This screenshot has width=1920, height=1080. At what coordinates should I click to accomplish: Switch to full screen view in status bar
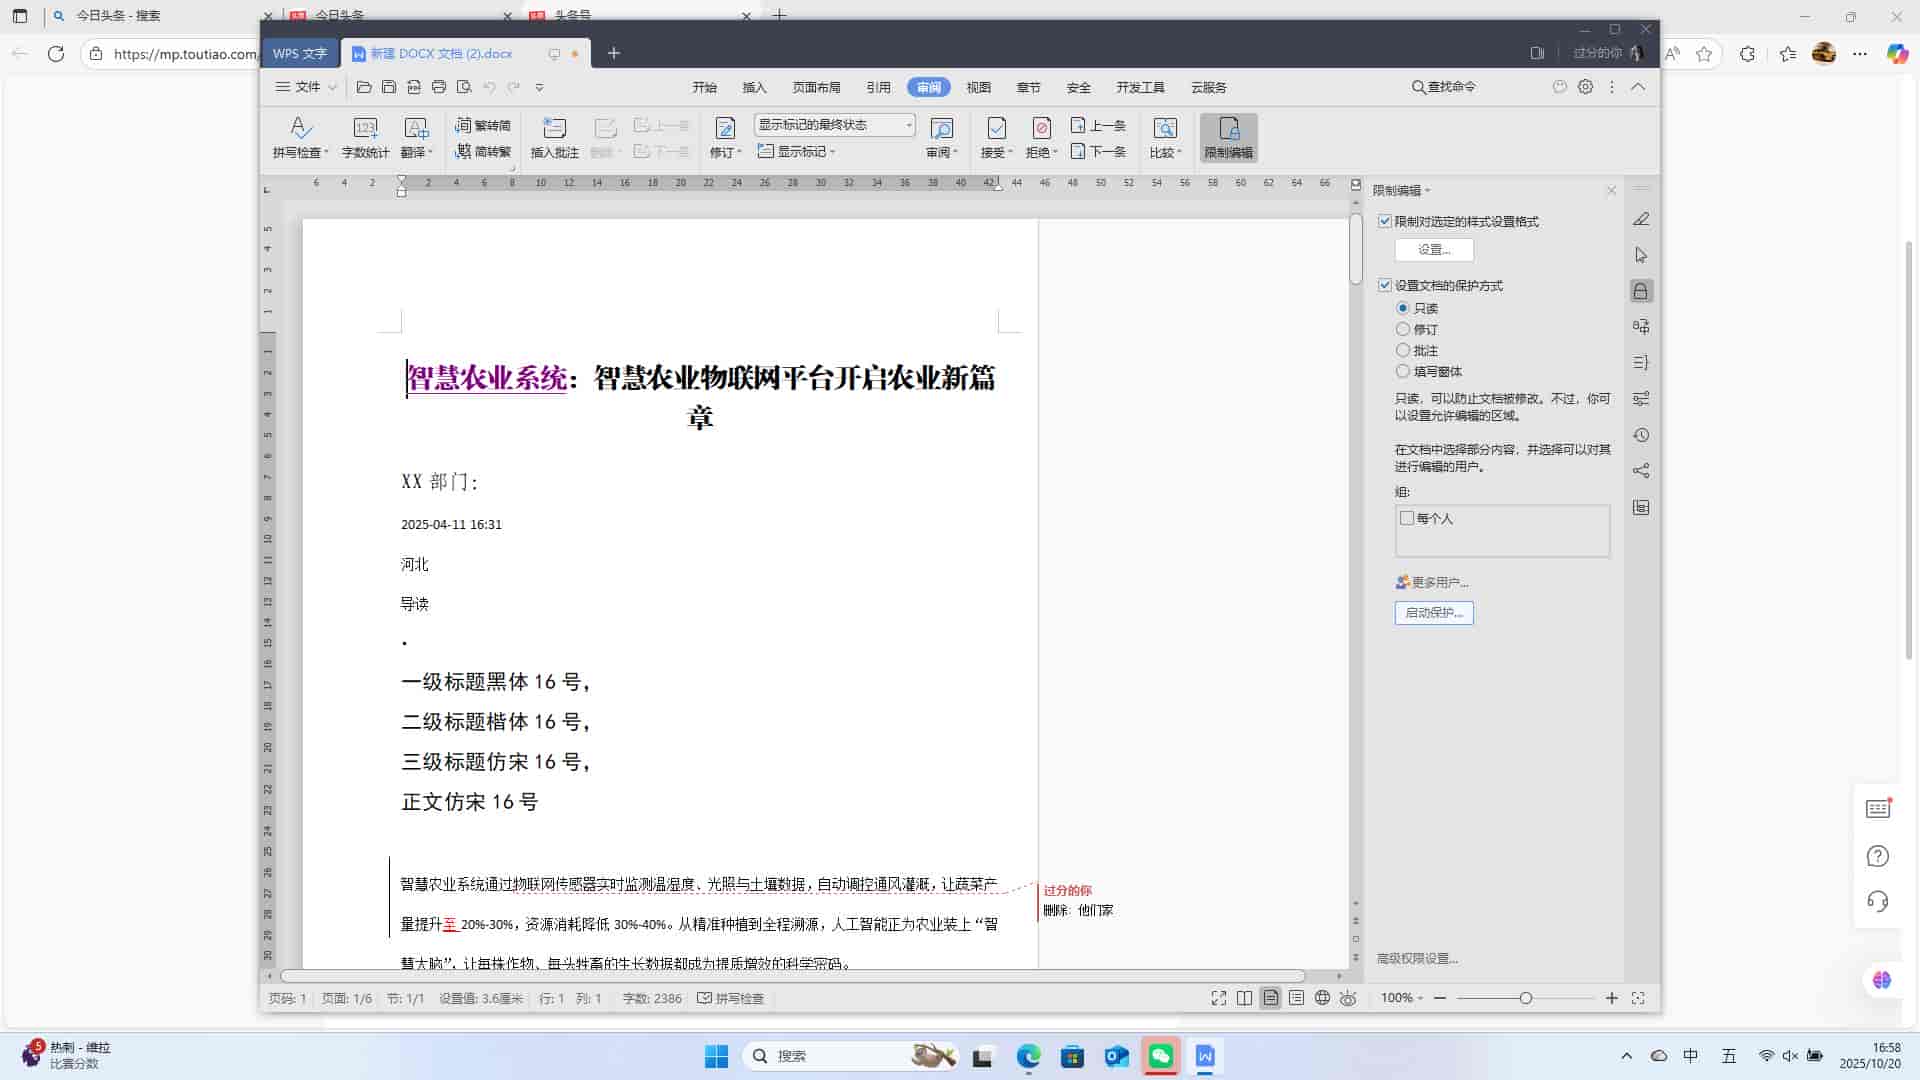[1218, 998]
